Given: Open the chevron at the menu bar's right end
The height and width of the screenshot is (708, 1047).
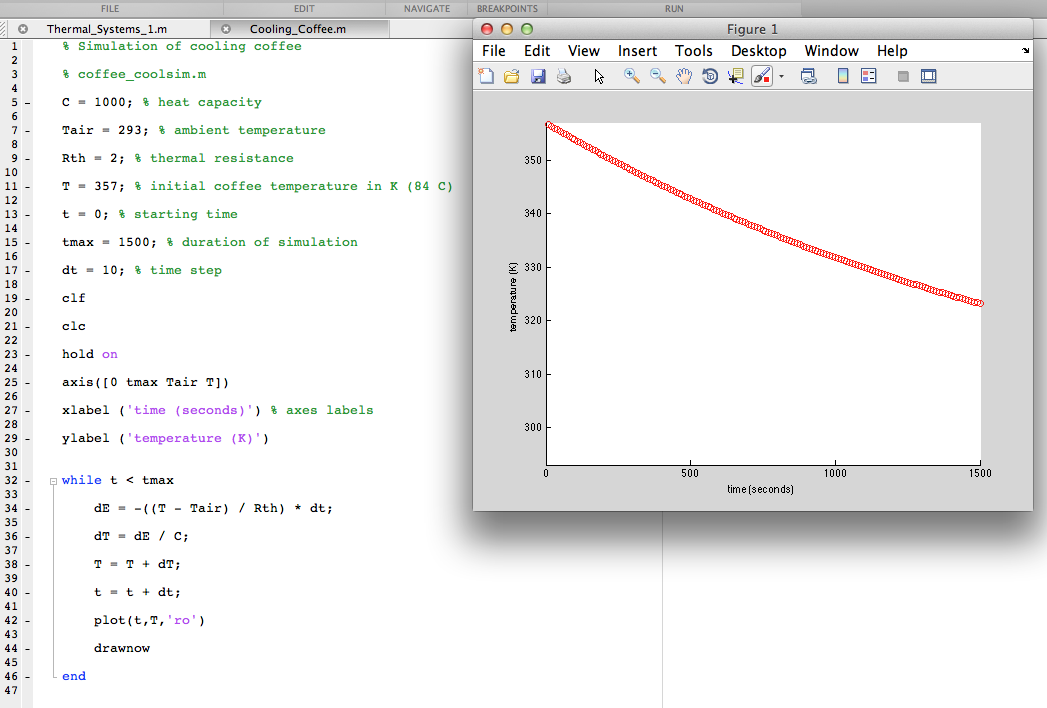Looking at the screenshot, I should point(1026,50).
